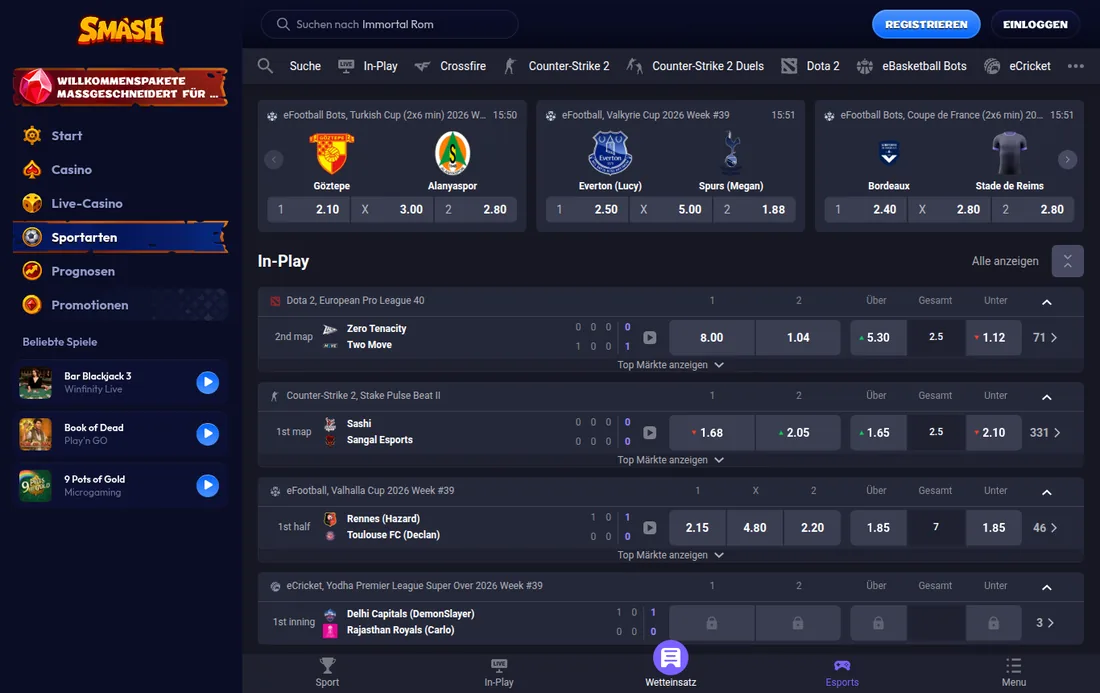Image resolution: width=1100 pixels, height=693 pixels.
Task: Open more categories ellipsis menu
Action: coord(1075,66)
